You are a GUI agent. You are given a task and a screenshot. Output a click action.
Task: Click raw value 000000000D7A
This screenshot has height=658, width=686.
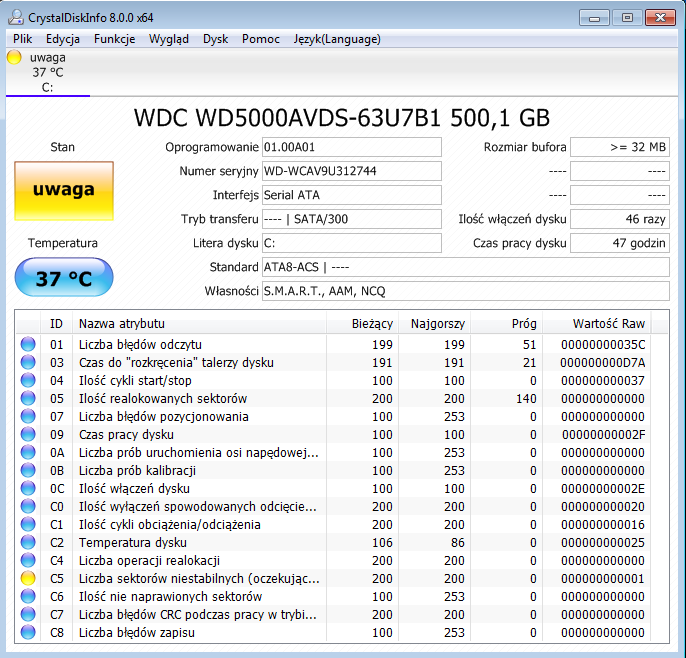click(603, 363)
